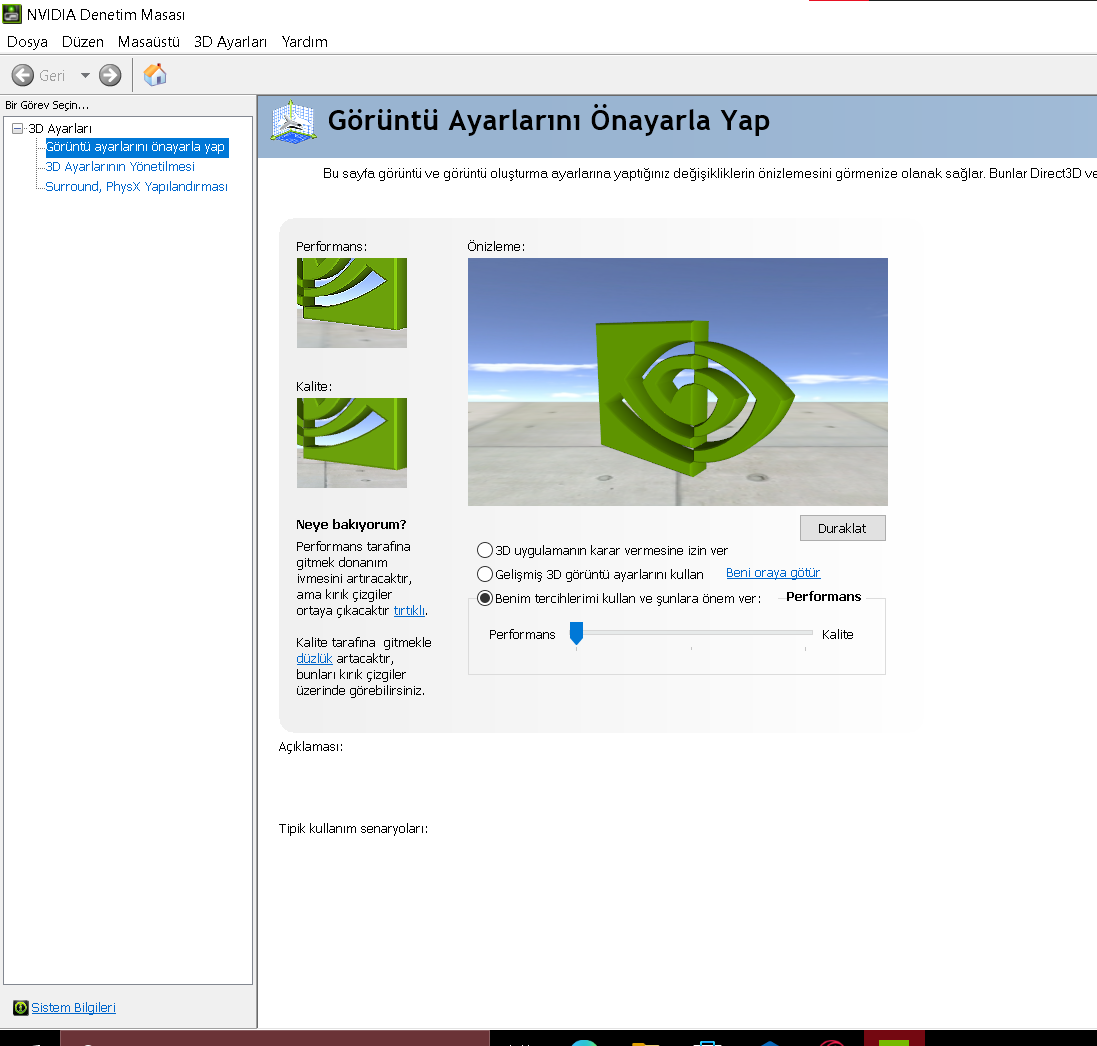The image size is (1097, 1046).
Task: Go back with the Geri arrow
Action: [23, 75]
